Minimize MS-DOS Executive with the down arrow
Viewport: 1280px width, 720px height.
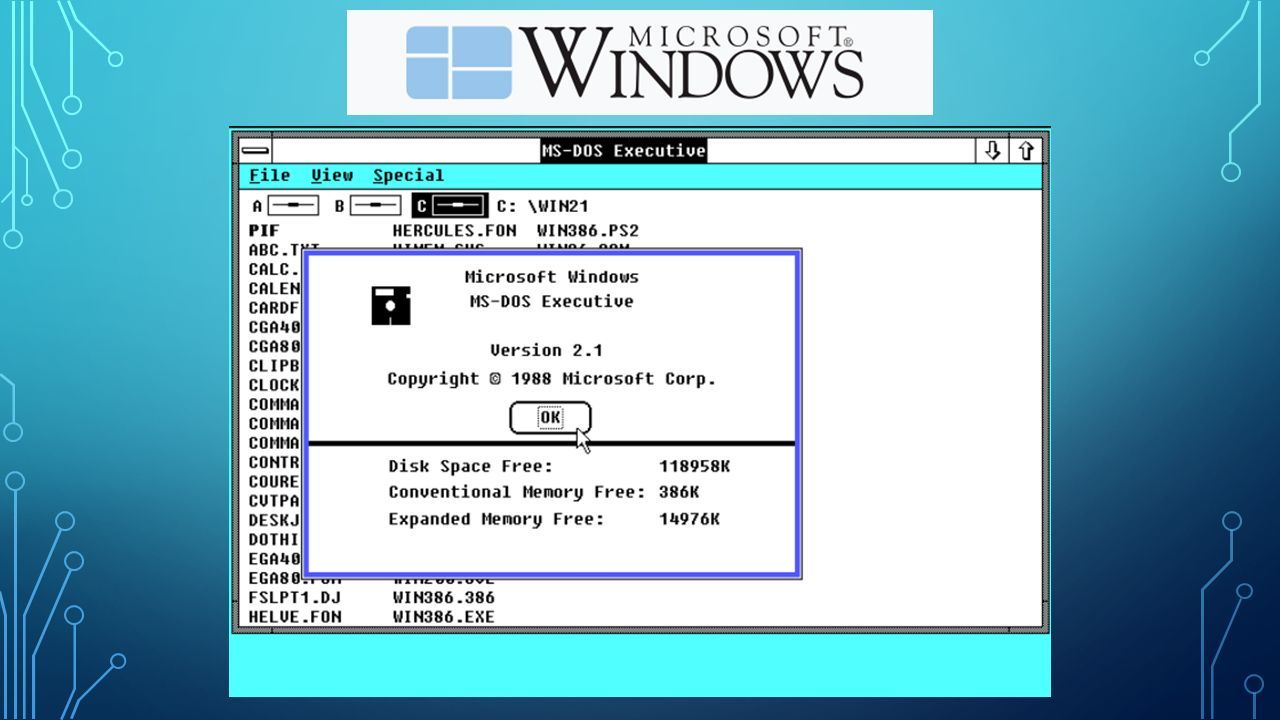point(992,151)
